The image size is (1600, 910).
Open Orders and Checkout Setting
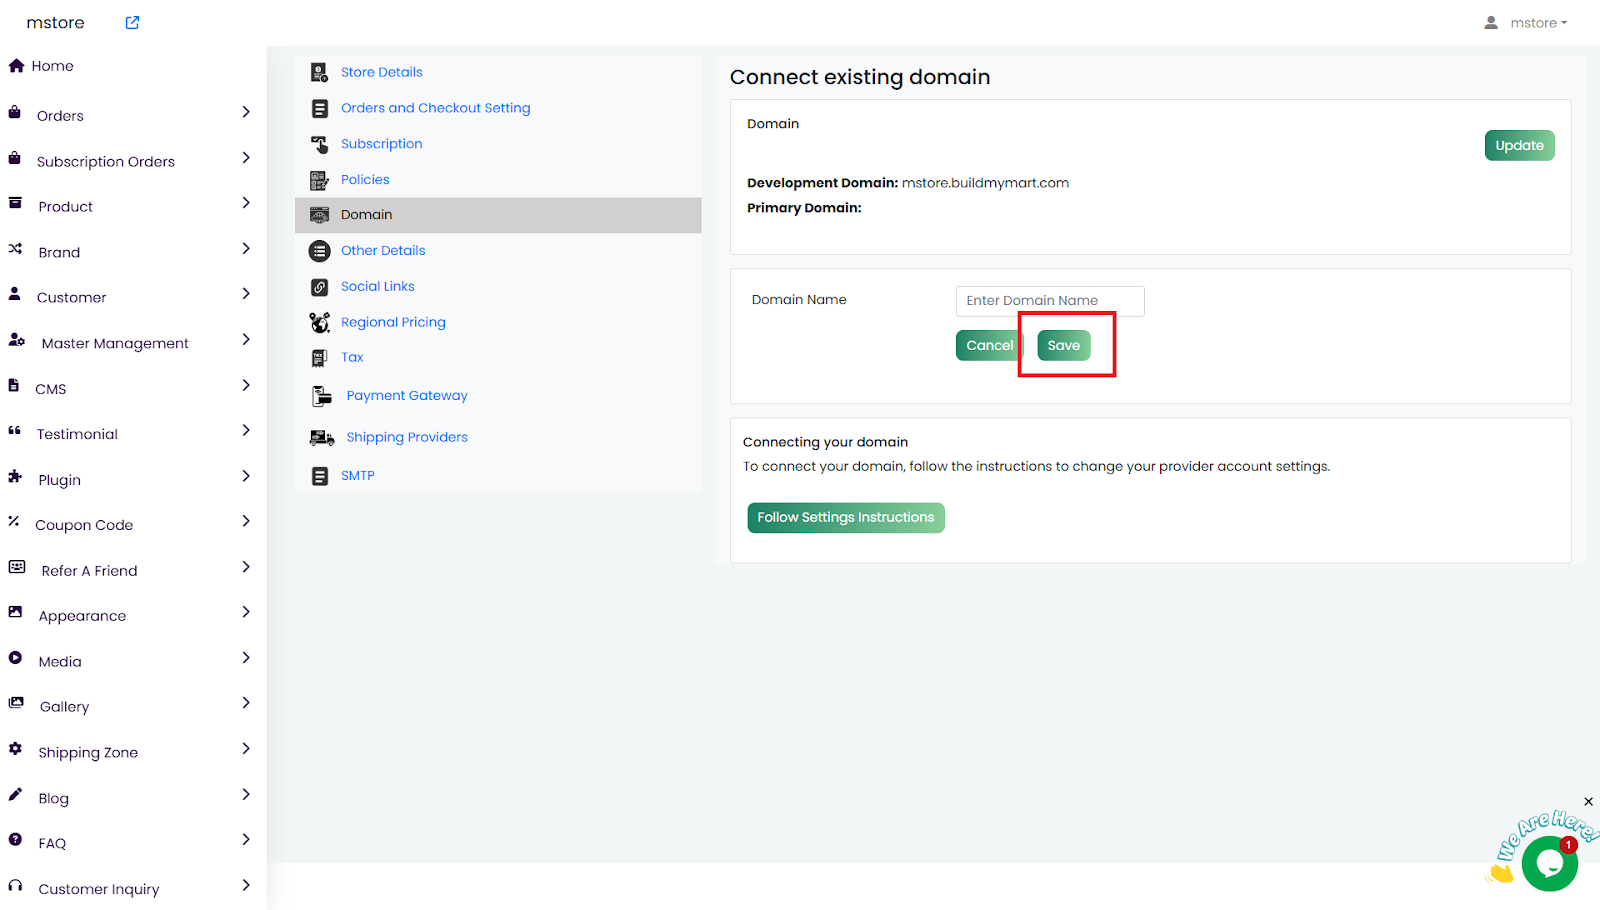435,108
